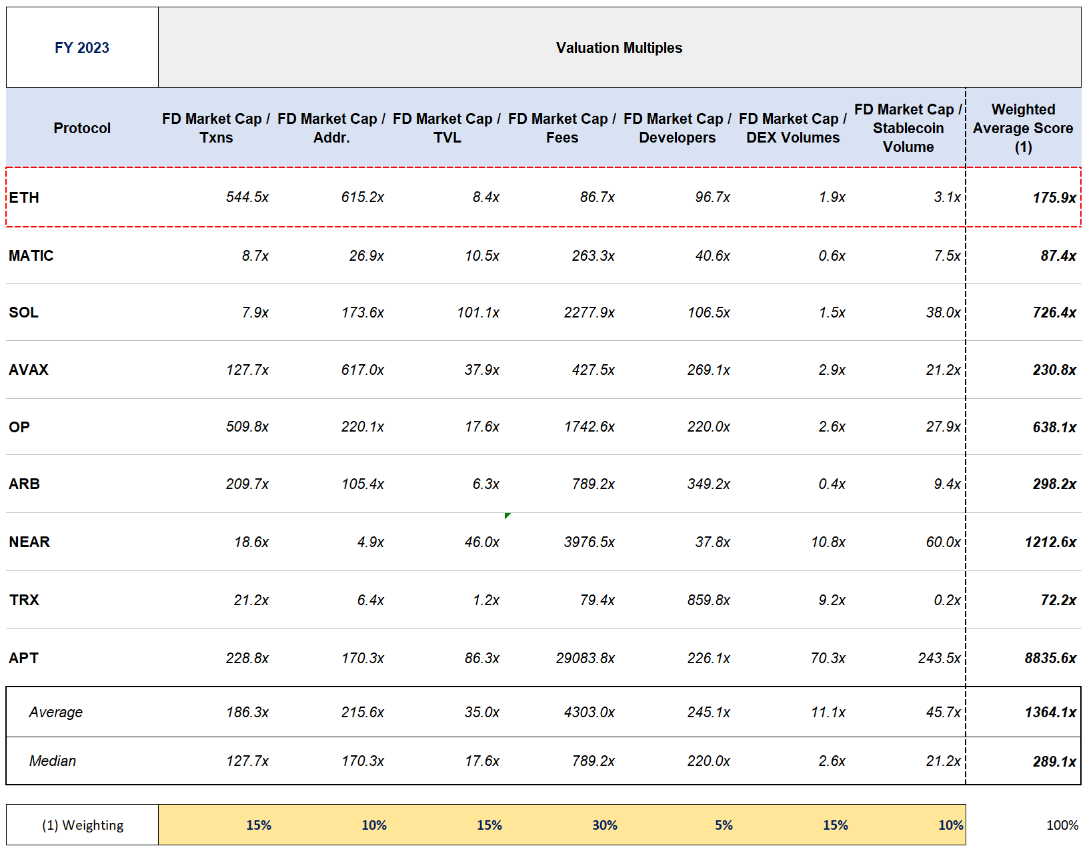Click the (1) Weighting label cell
Screen dimensions: 1092x856
82,825
